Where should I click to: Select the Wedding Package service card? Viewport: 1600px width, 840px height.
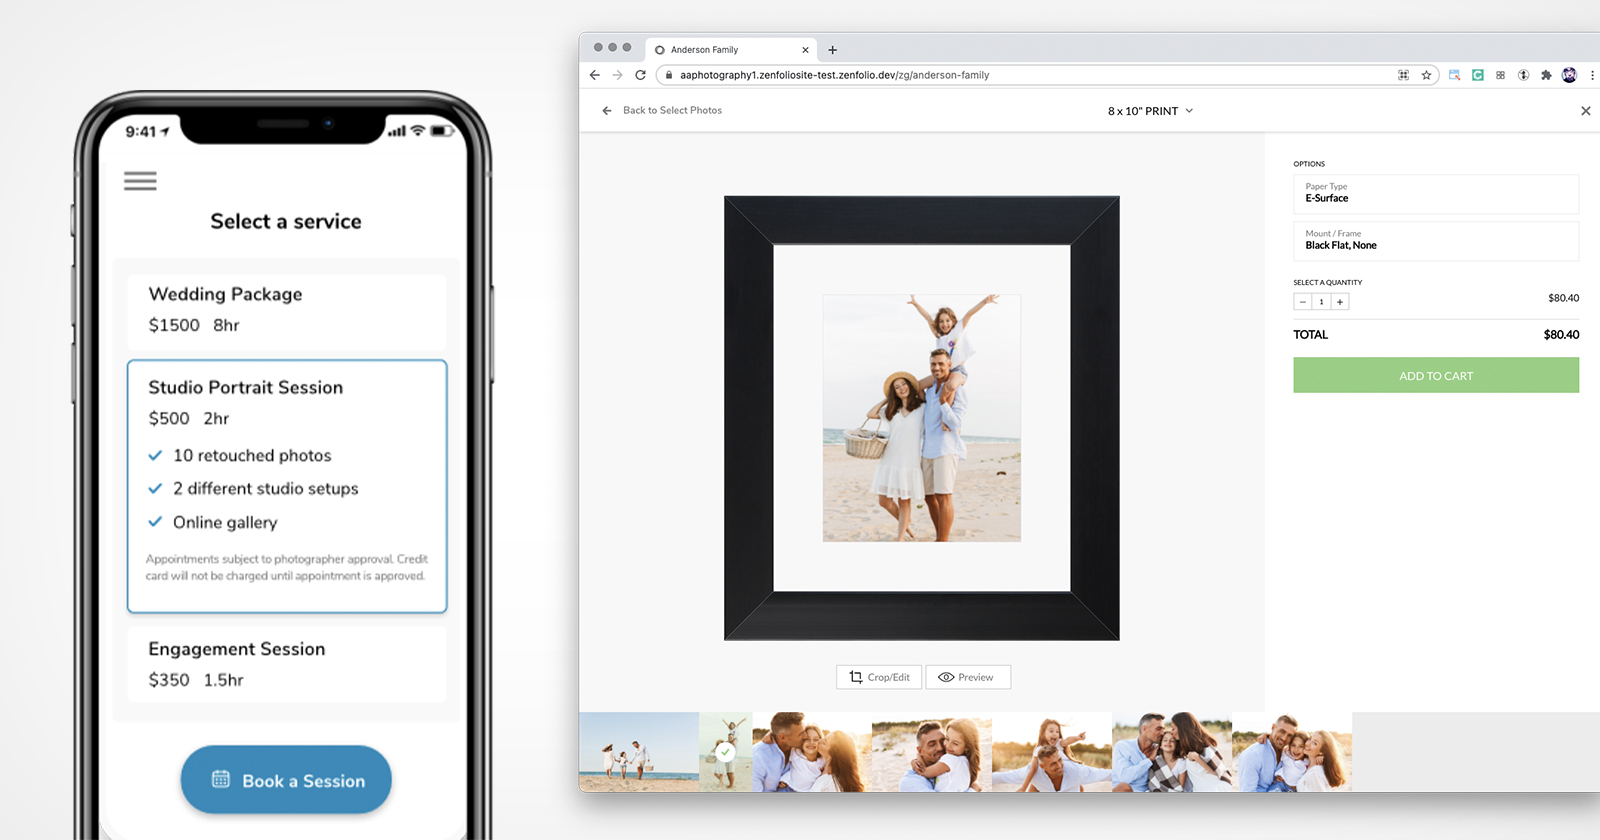pyautogui.click(x=287, y=310)
